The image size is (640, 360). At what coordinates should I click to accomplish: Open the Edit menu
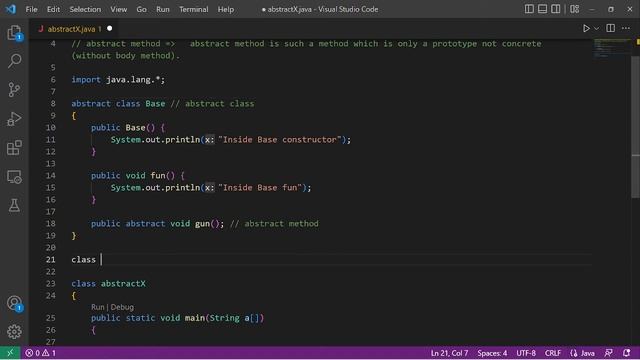pyautogui.click(x=53, y=9)
